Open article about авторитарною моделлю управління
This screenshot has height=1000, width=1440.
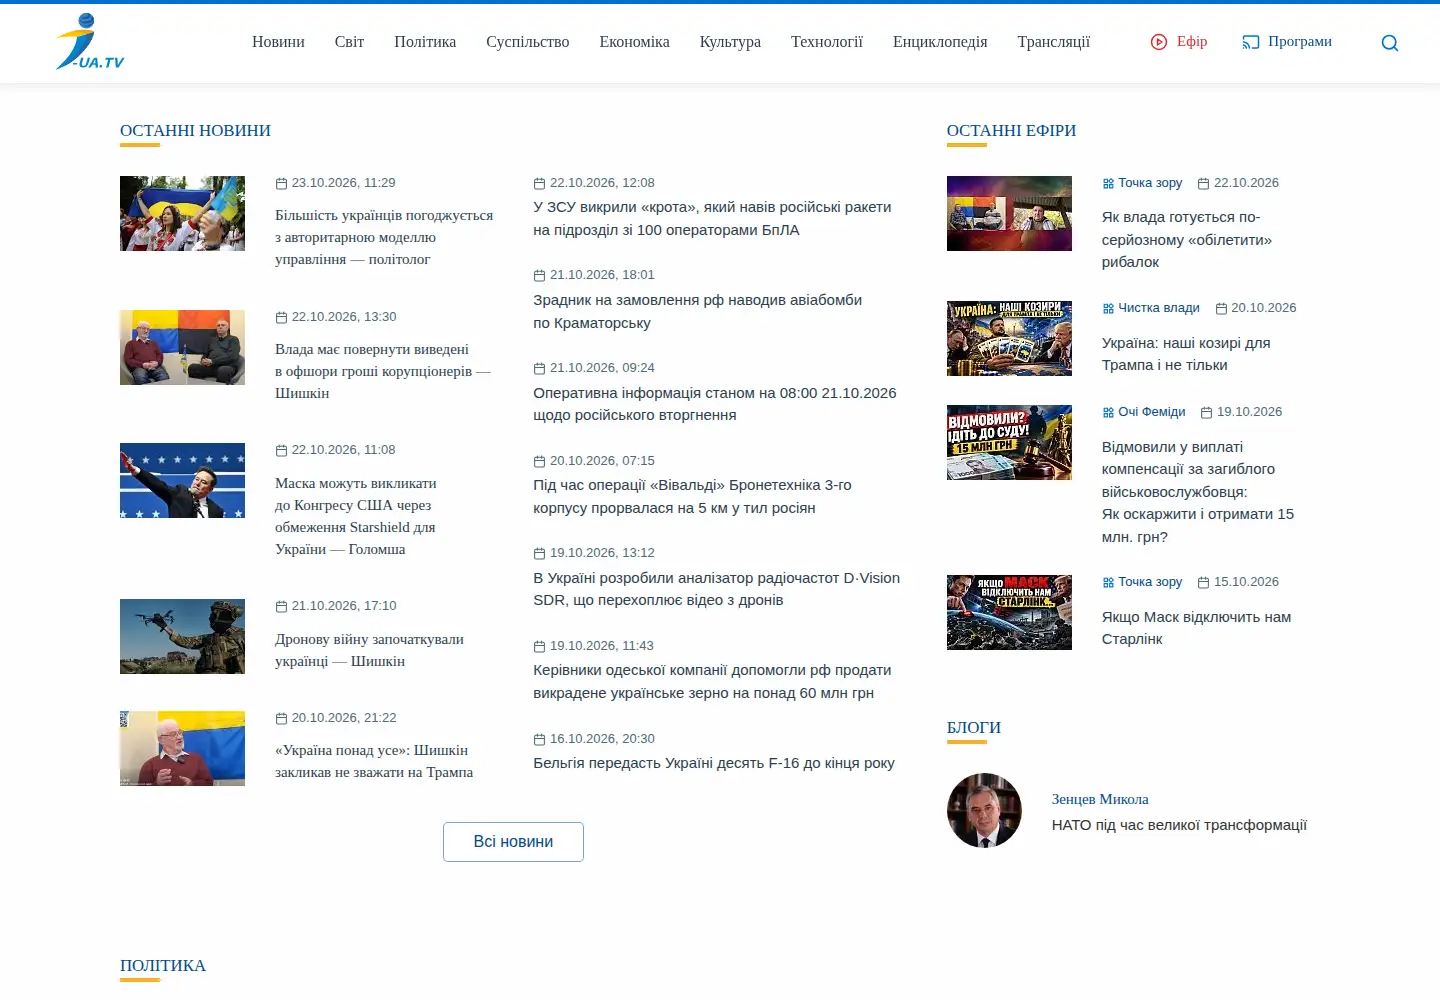click(x=384, y=237)
